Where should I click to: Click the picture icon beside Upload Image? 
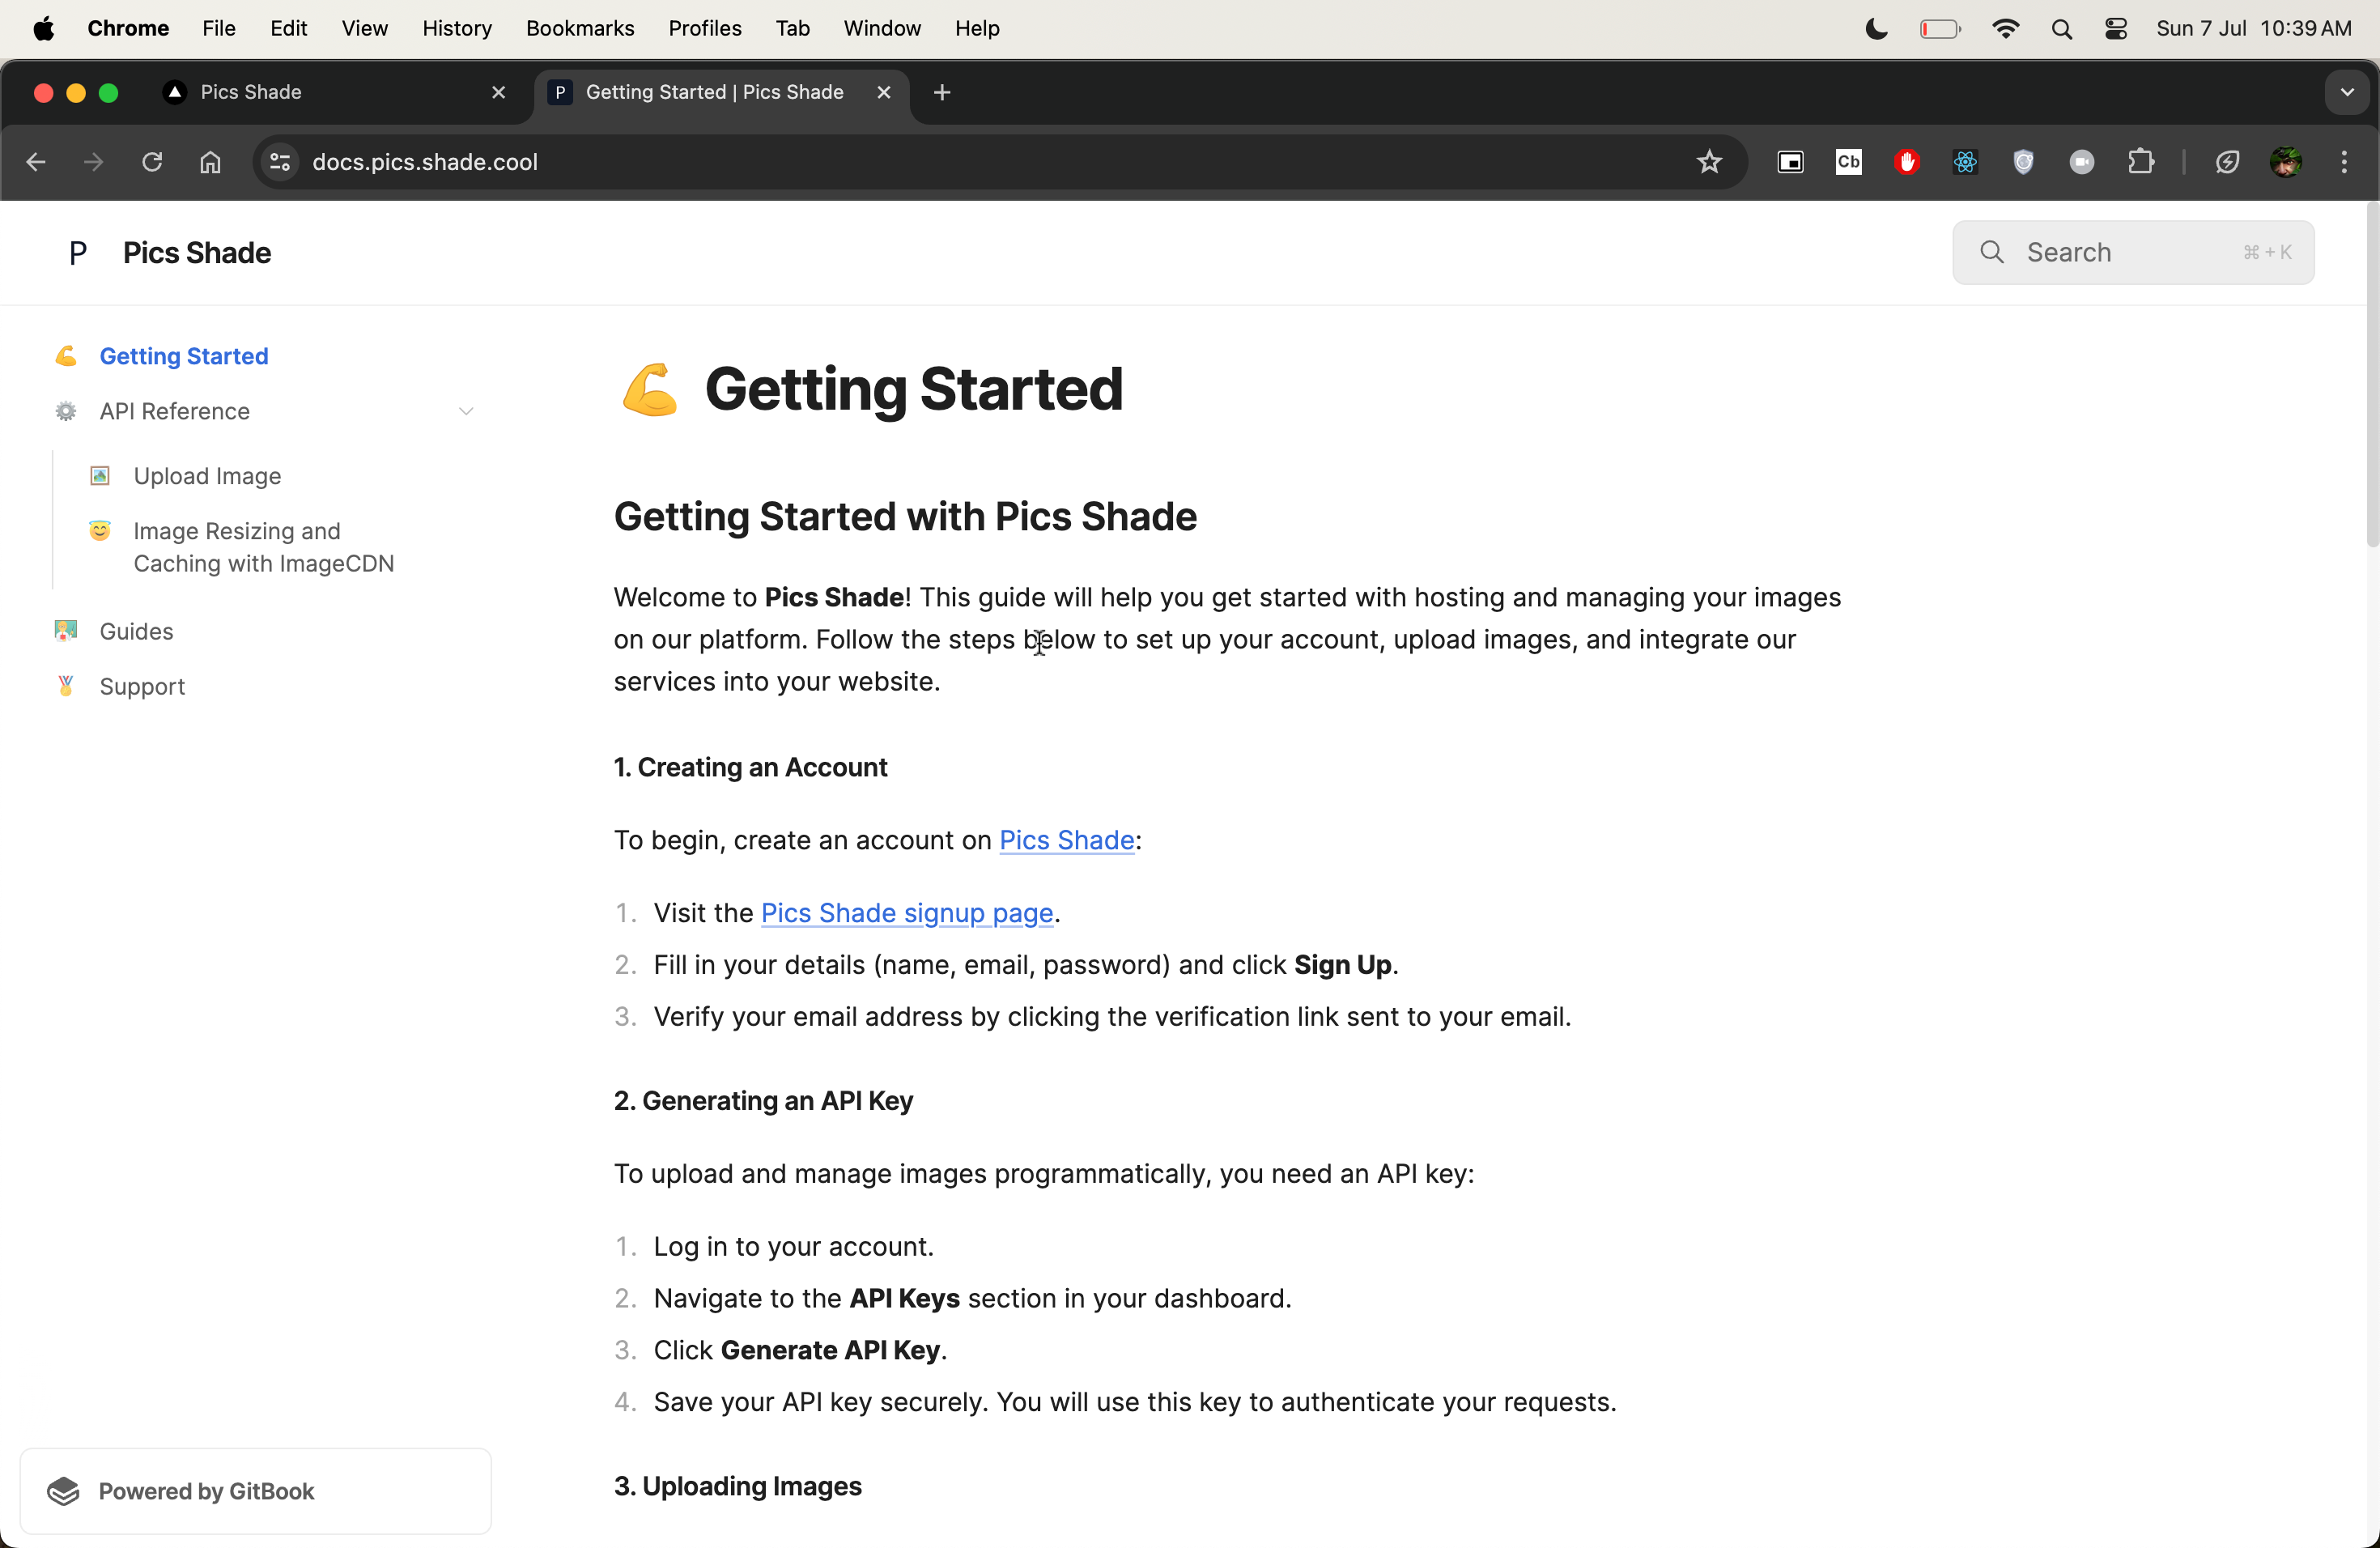100,476
